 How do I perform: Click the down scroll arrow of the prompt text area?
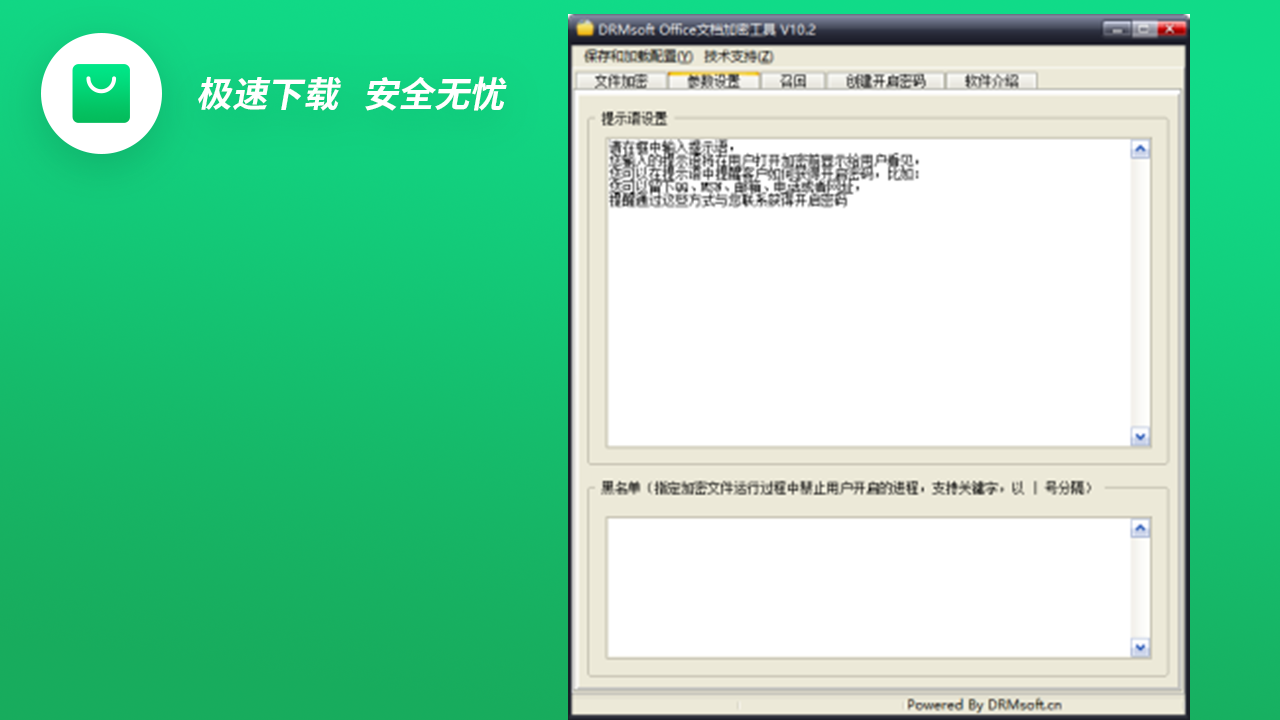click(1140, 436)
